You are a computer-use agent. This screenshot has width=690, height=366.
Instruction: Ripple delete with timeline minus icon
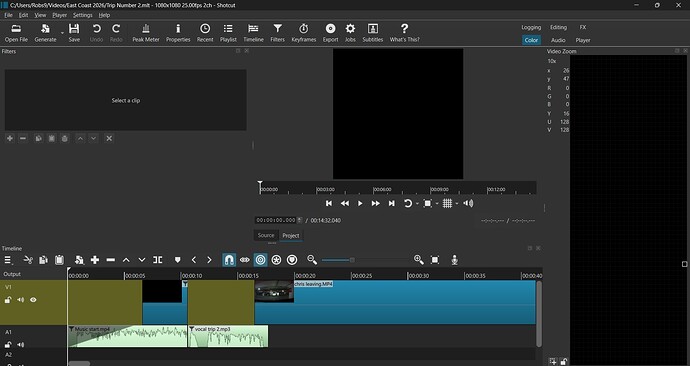[x=110, y=260]
